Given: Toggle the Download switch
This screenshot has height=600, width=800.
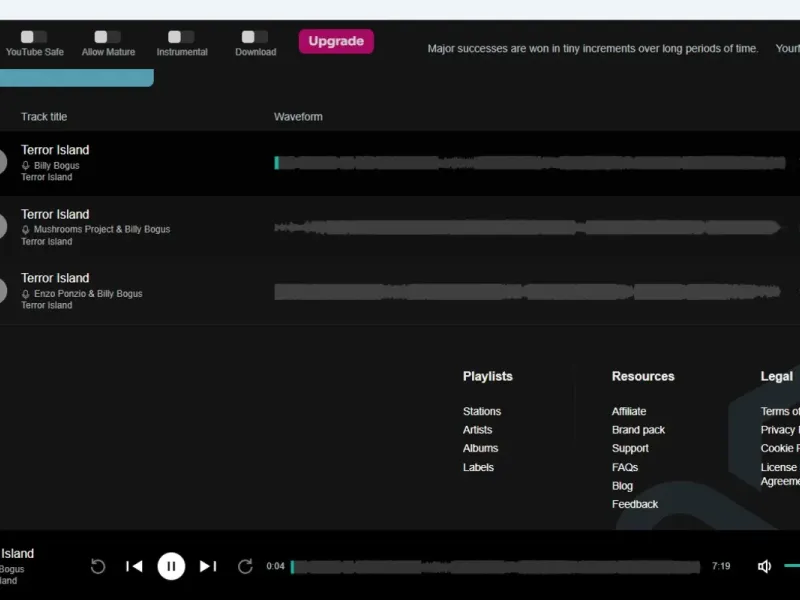Looking at the screenshot, I should (x=255, y=37).
